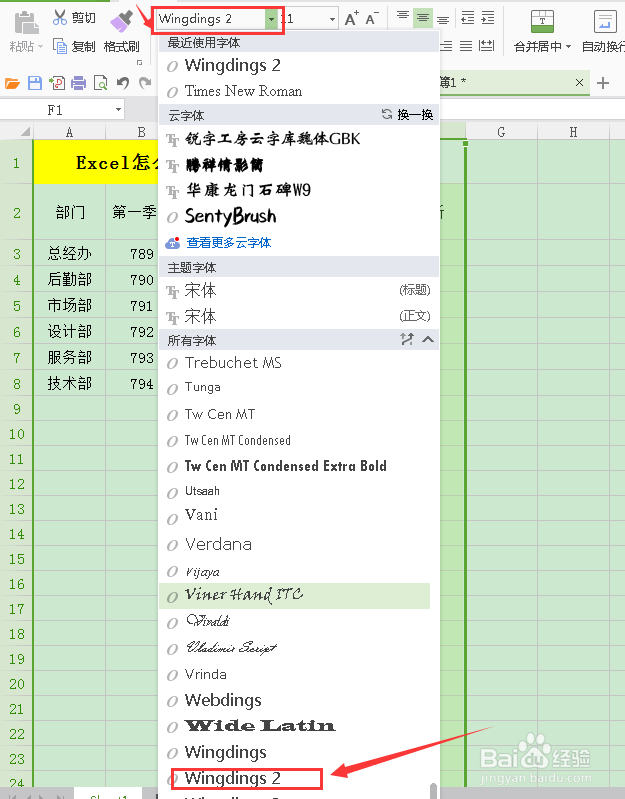
Task: Save the workbook with the floppy icon
Action: (x=35, y=83)
